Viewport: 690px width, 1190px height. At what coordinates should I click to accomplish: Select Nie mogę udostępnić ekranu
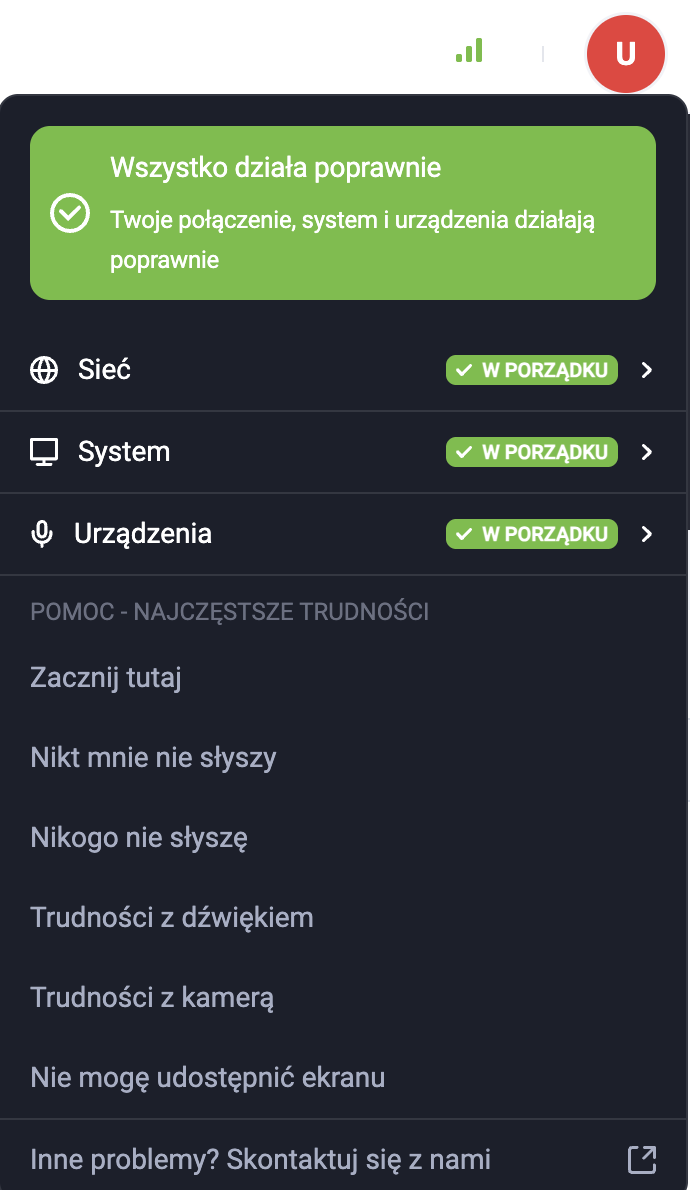pyautogui.click(x=208, y=1078)
